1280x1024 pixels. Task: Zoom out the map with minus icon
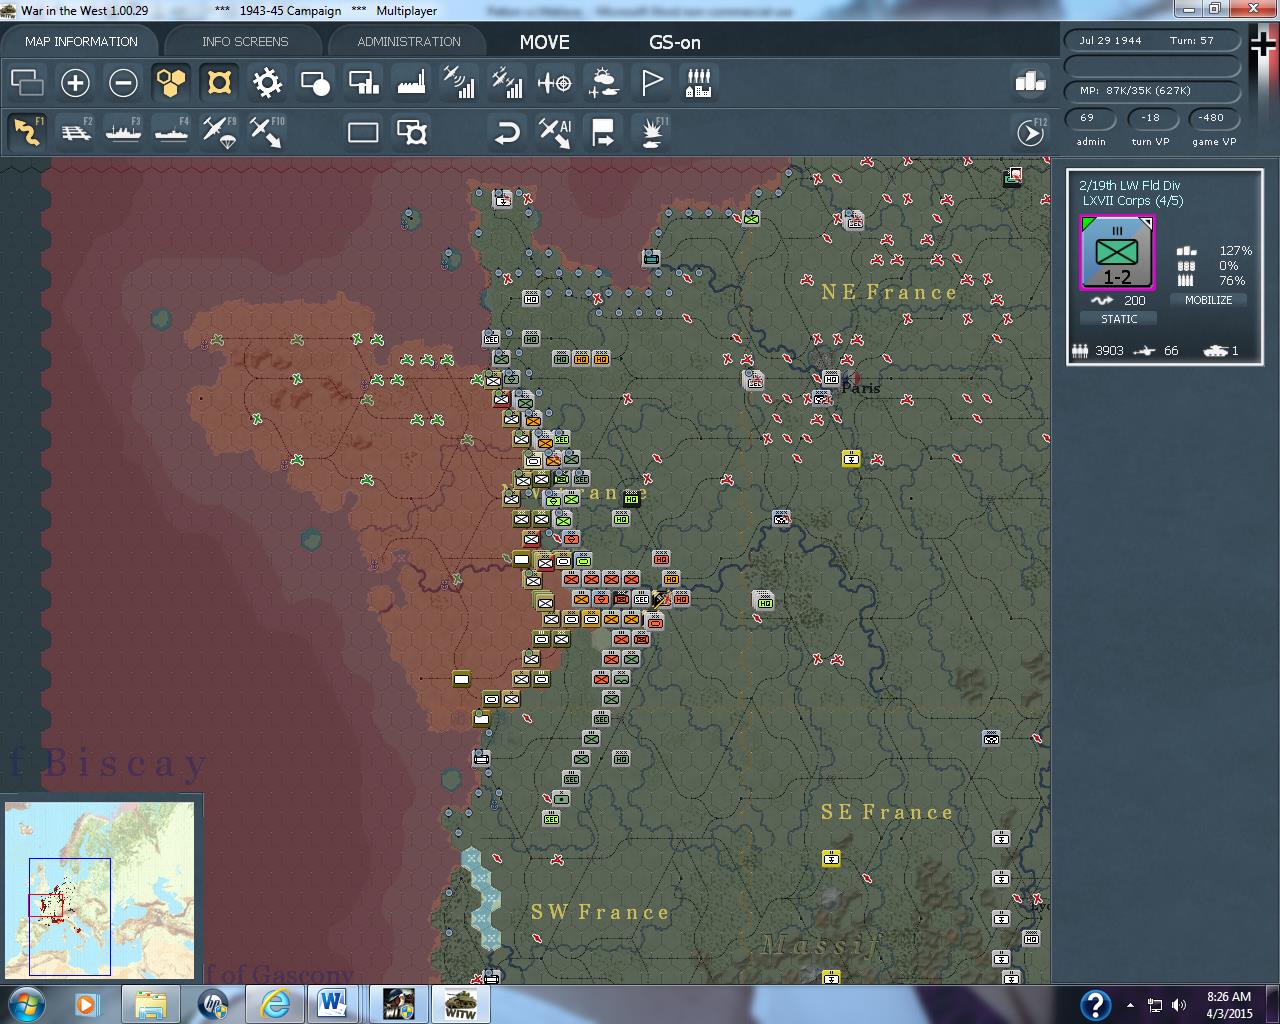click(x=123, y=83)
